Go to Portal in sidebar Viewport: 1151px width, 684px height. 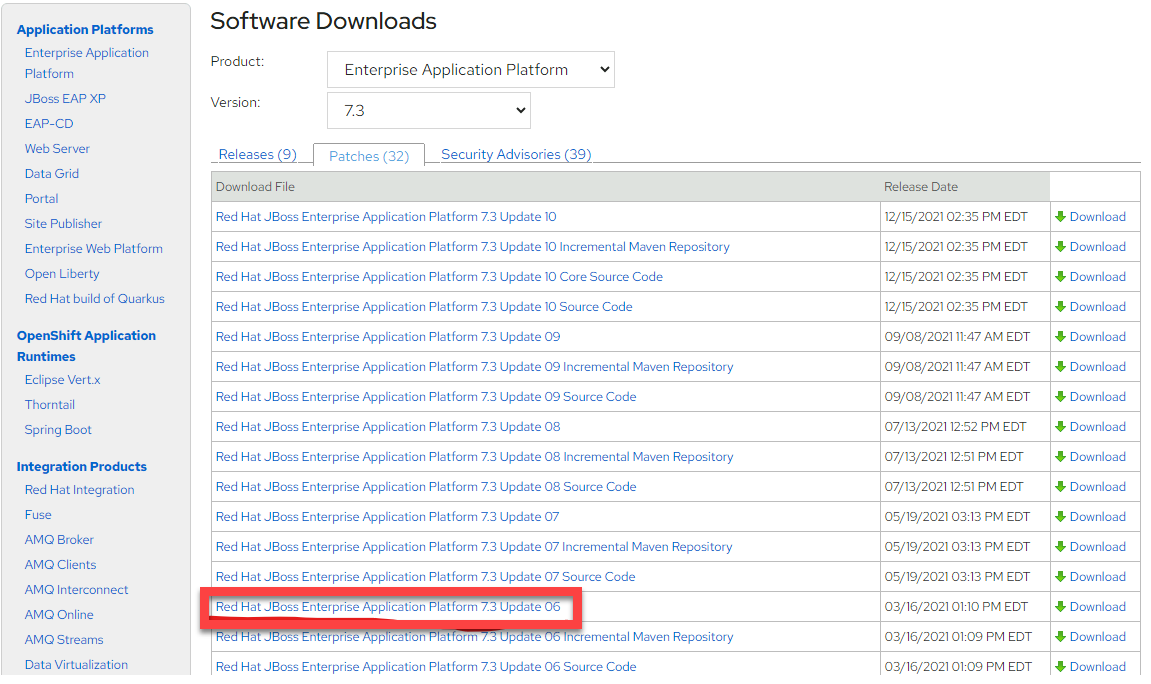coord(41,198)
